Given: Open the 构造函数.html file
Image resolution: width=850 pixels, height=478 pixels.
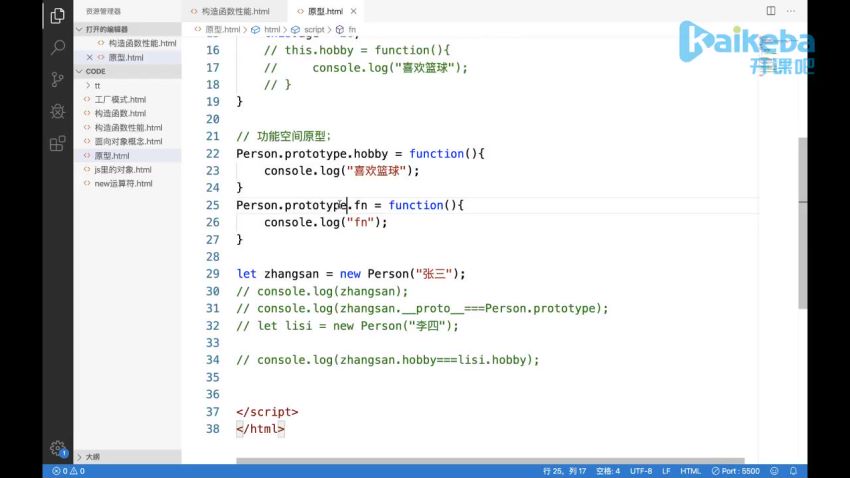Looking at the screenshot, I should 128,113.
